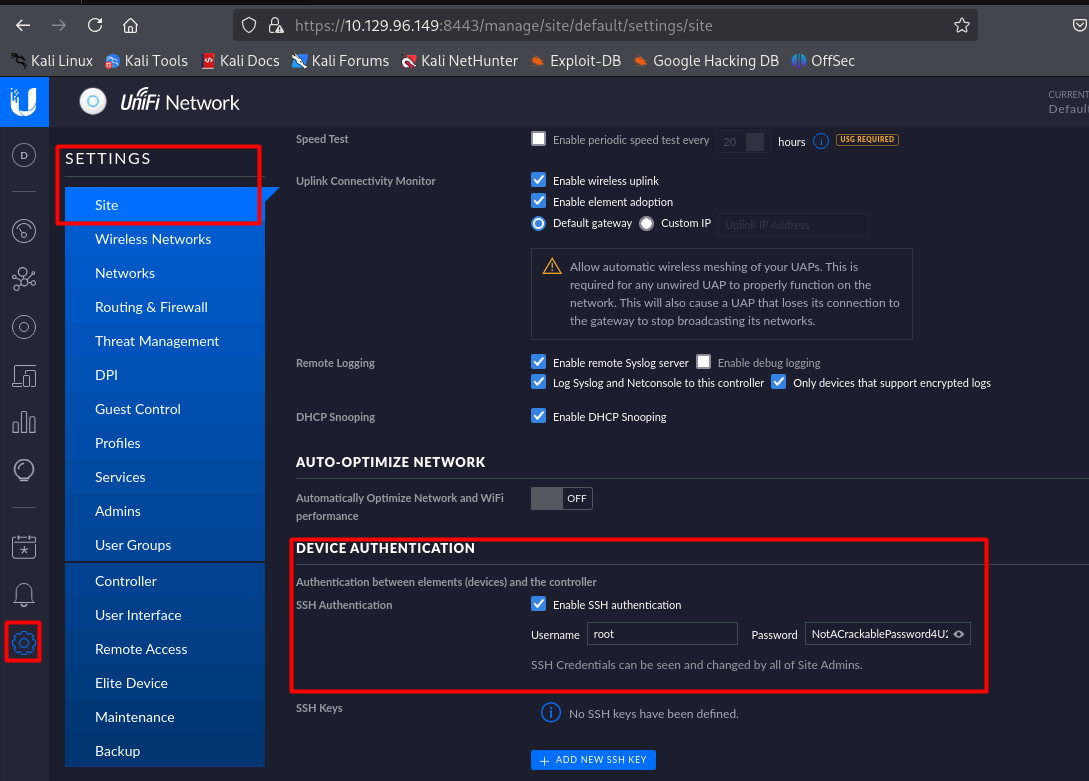Click the browser URL address bar
1089x781 pixels.
click(605, 26)
